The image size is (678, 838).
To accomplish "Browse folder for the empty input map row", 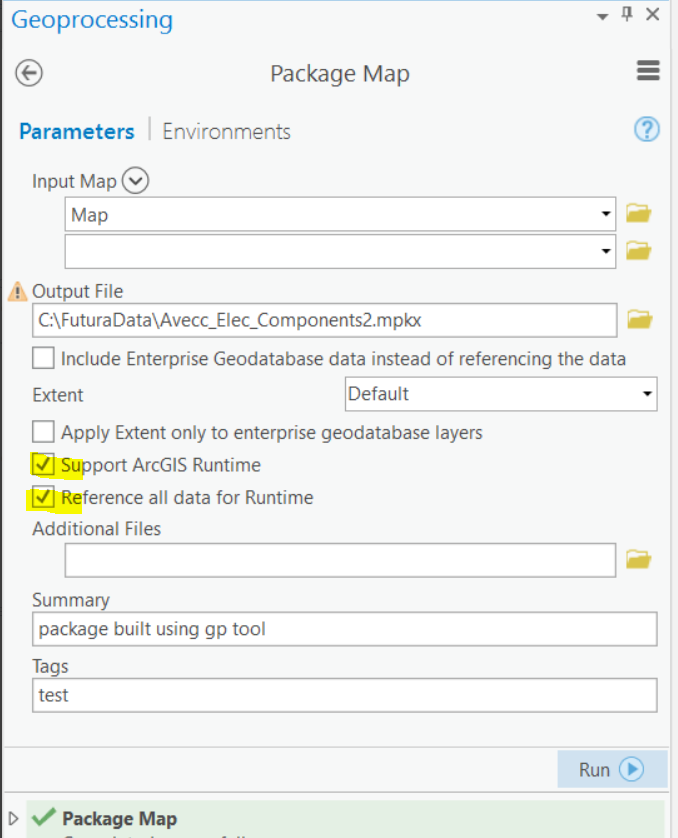I will click(638, 251).
